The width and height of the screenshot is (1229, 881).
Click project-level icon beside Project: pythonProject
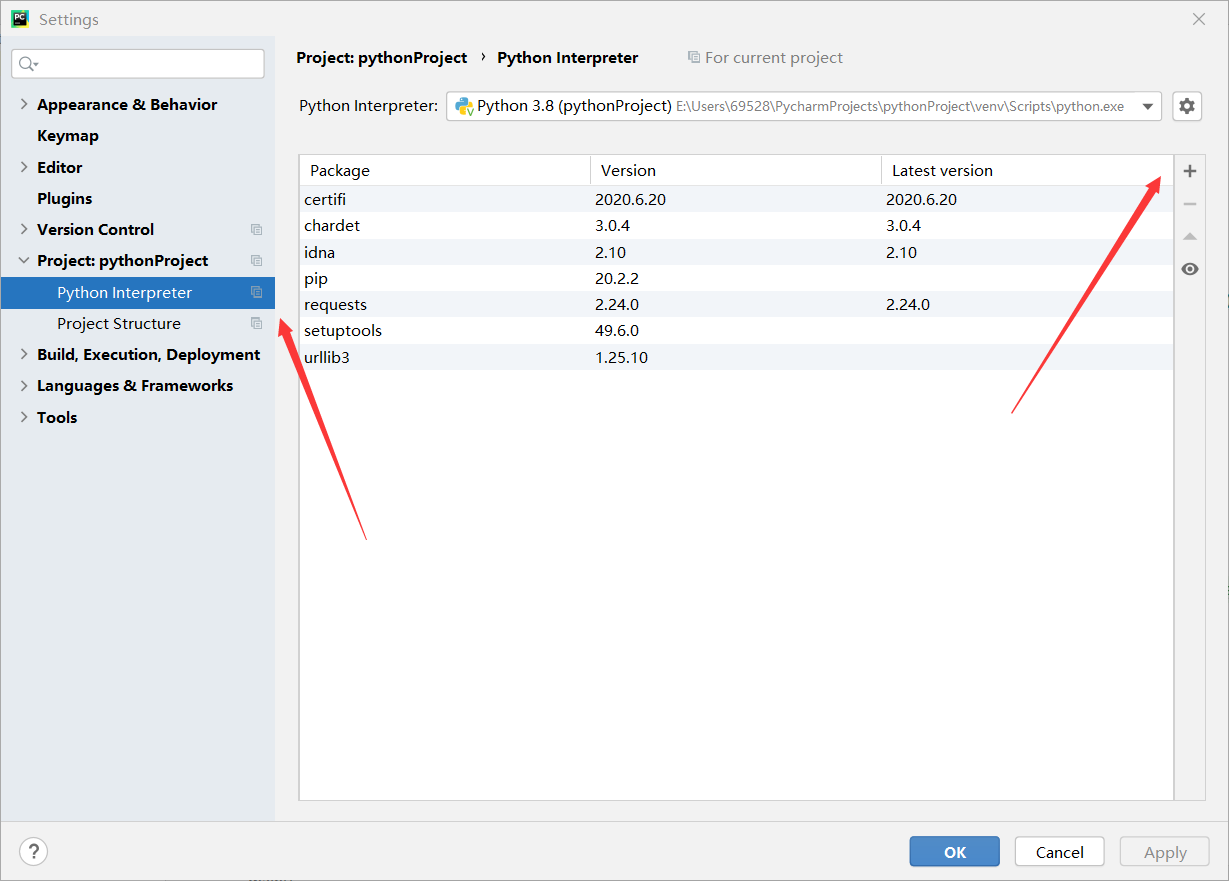pos(256,261)
